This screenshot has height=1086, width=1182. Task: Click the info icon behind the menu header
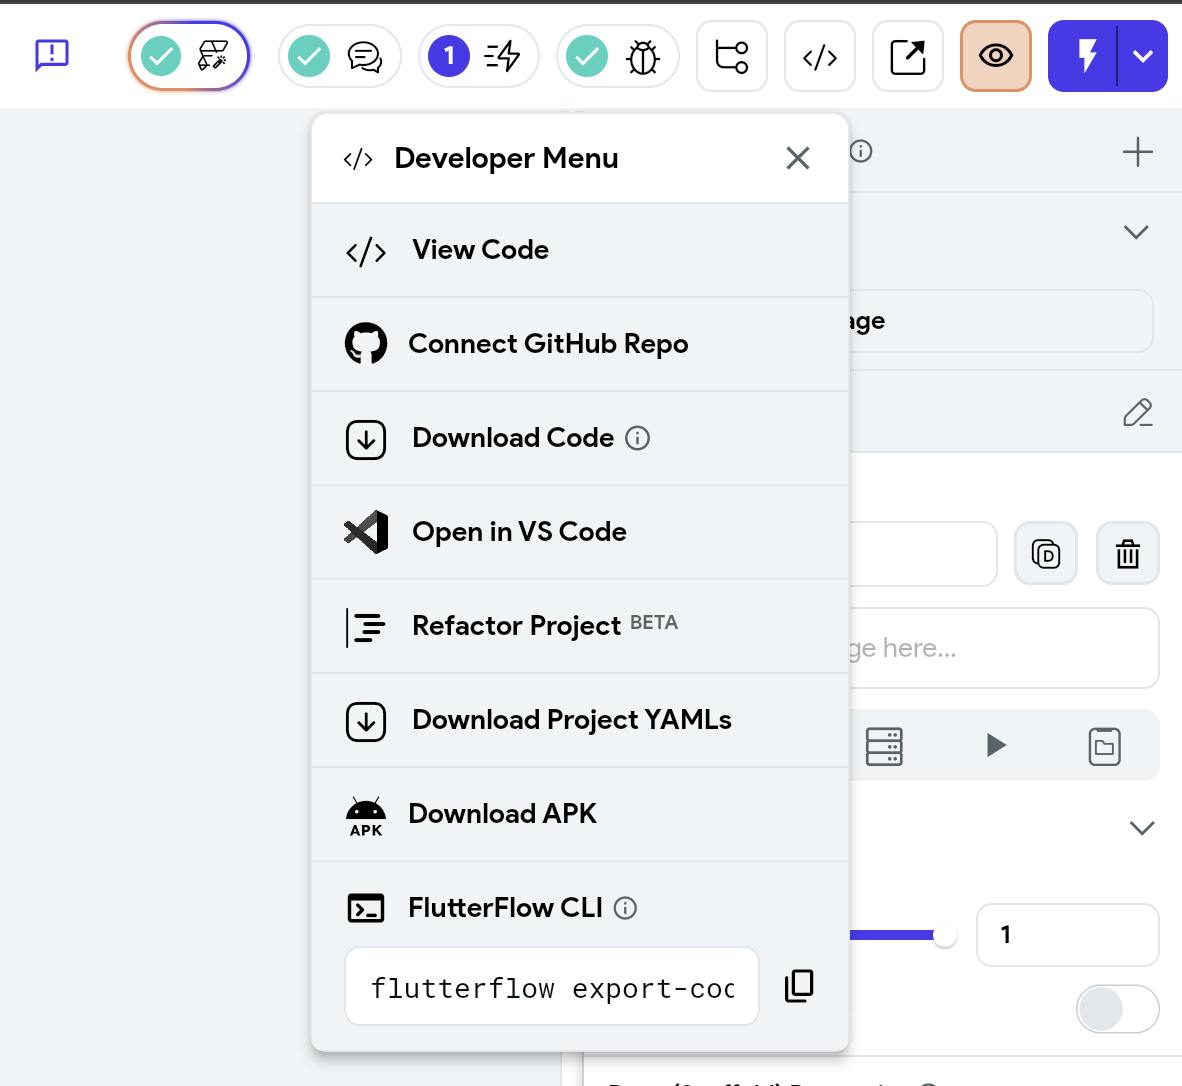coord(861,151)
